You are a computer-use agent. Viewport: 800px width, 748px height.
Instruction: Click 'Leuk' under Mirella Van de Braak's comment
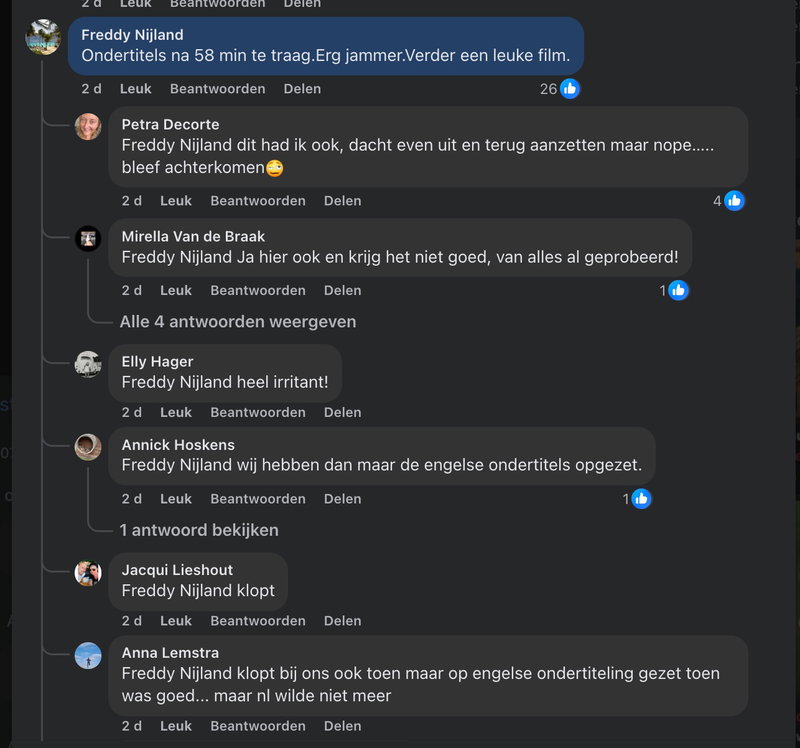176,290
